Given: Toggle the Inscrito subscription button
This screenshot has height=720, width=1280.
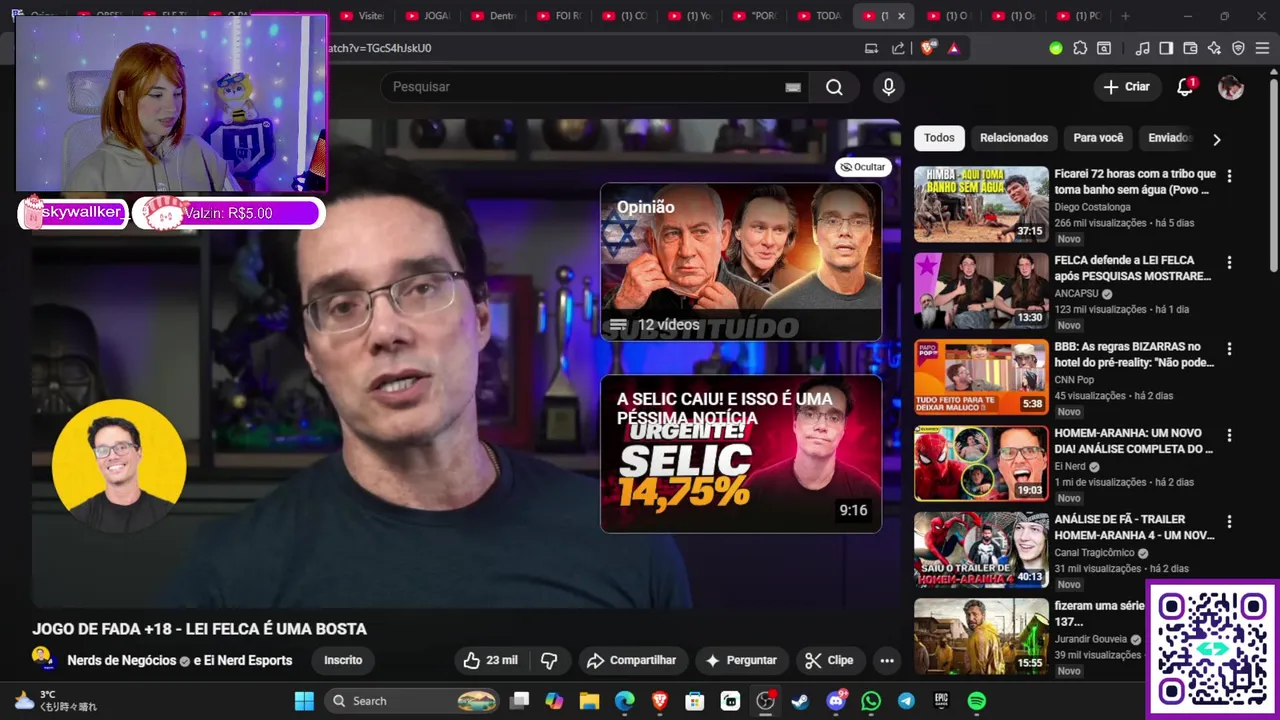Looking at the screenshot, I should pos(343,660).
